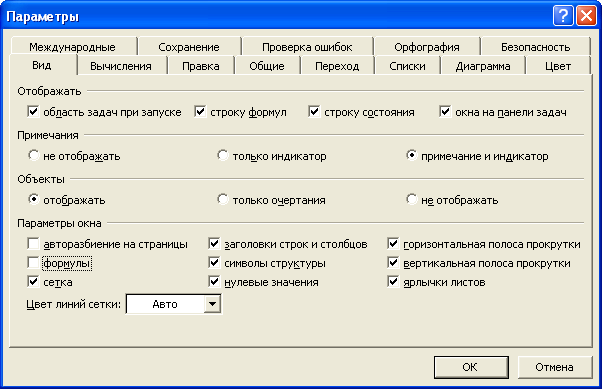602x389 pixels.
Task: Choose не отображать for Примечания
Action: click(33, 156)
